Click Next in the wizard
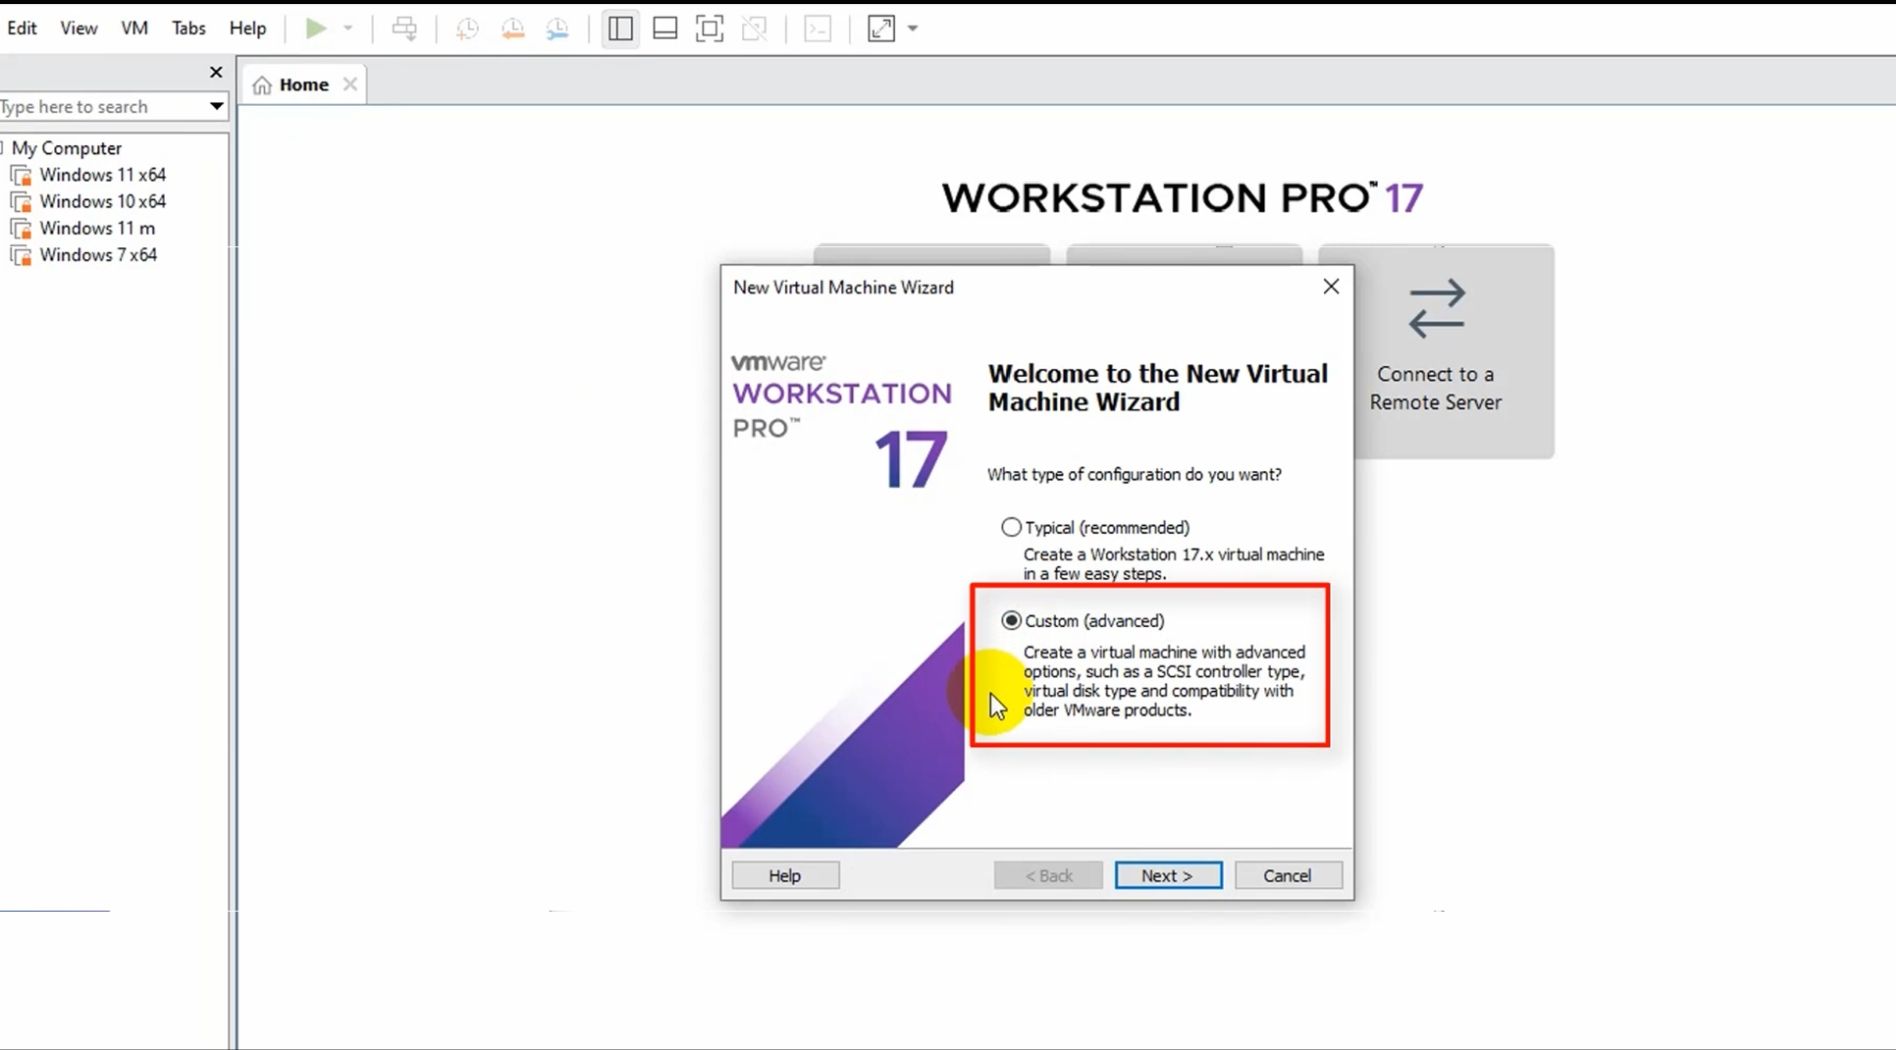Image resolution: width=1896 pixels, height=1050 pixels. [1168, 875]
